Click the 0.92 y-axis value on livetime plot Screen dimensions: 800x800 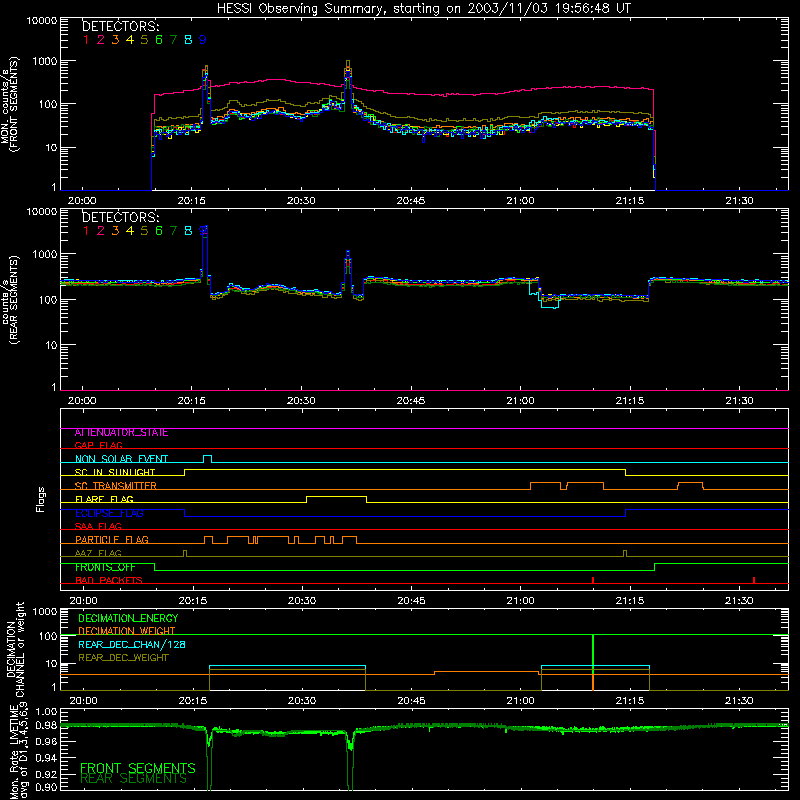pyautogui.click(x=46, y=772)
